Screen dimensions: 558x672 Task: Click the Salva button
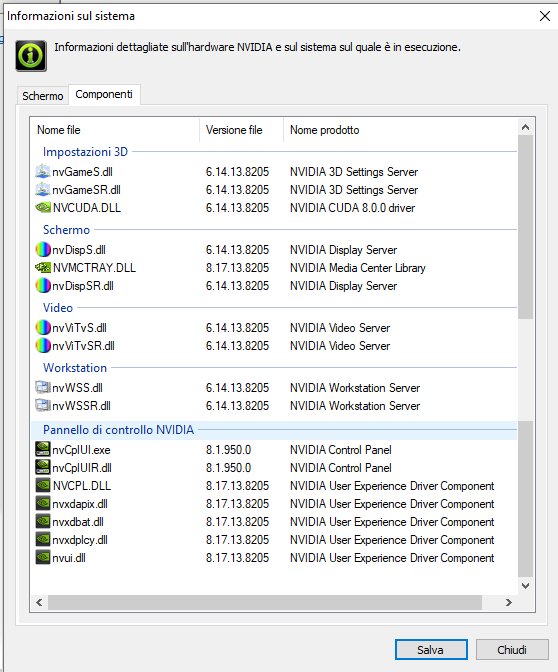click(431, 650)
